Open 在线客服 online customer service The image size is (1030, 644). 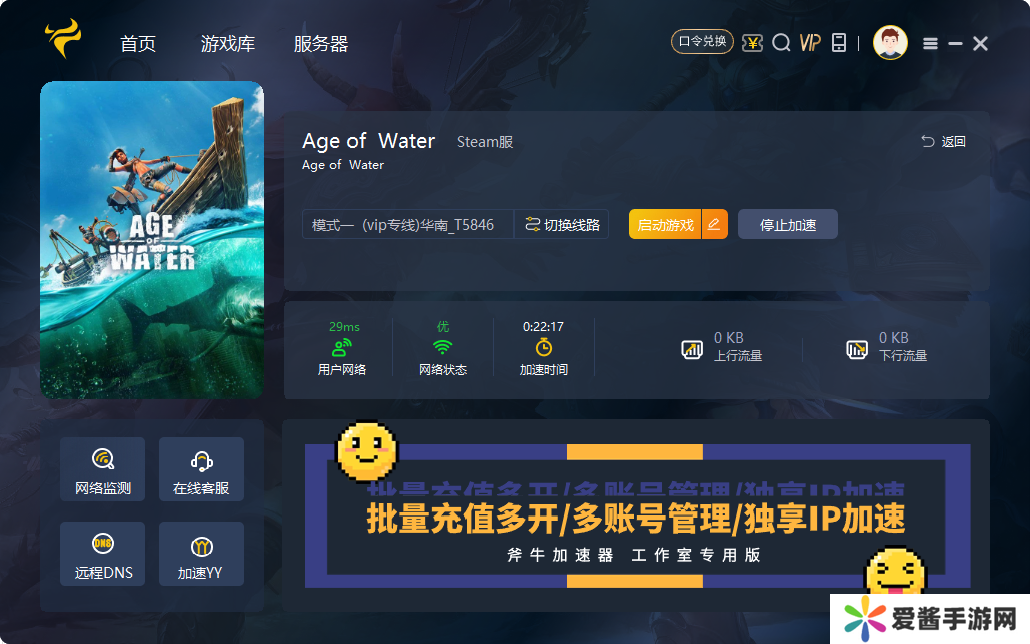[x=201, y=470]
